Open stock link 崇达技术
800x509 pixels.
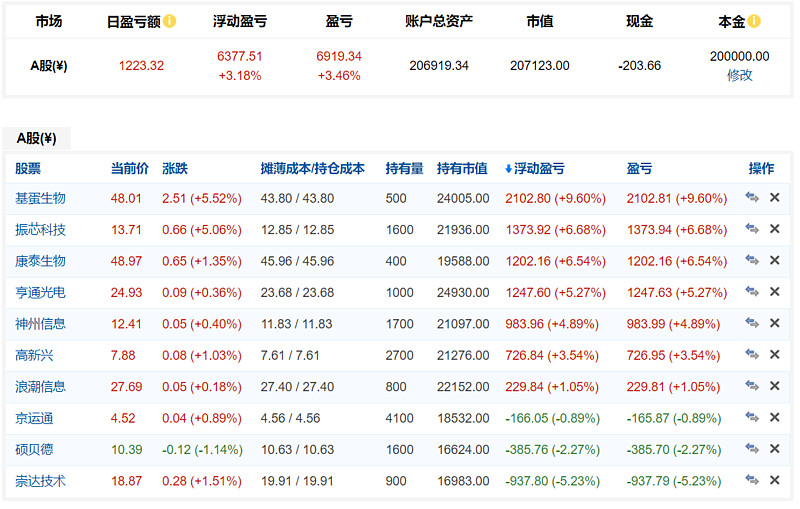[40, 481]
